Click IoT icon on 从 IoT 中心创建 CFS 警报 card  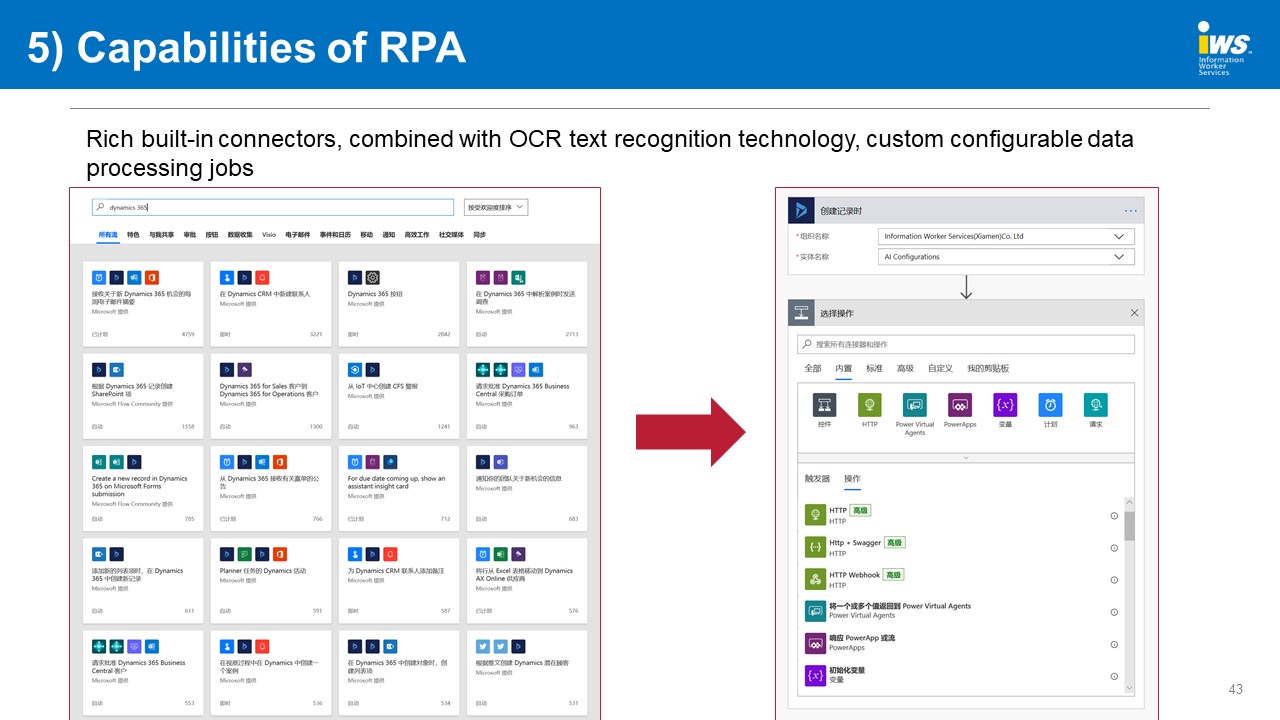tap(355, 370)
